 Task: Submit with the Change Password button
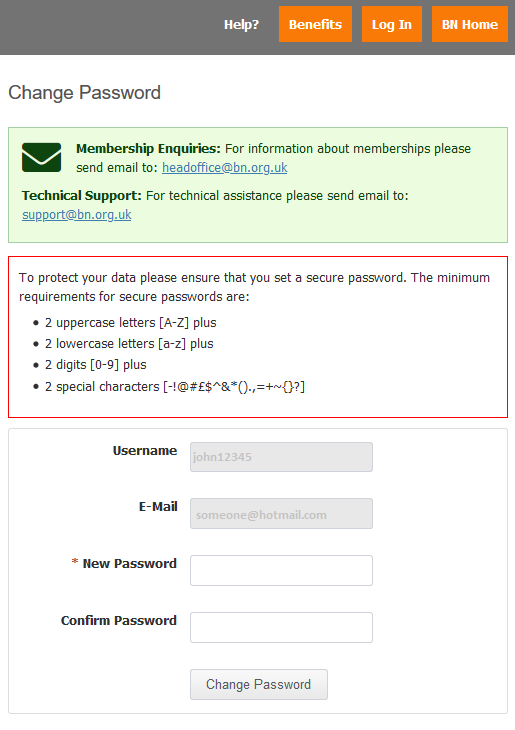tap(259, 684)
